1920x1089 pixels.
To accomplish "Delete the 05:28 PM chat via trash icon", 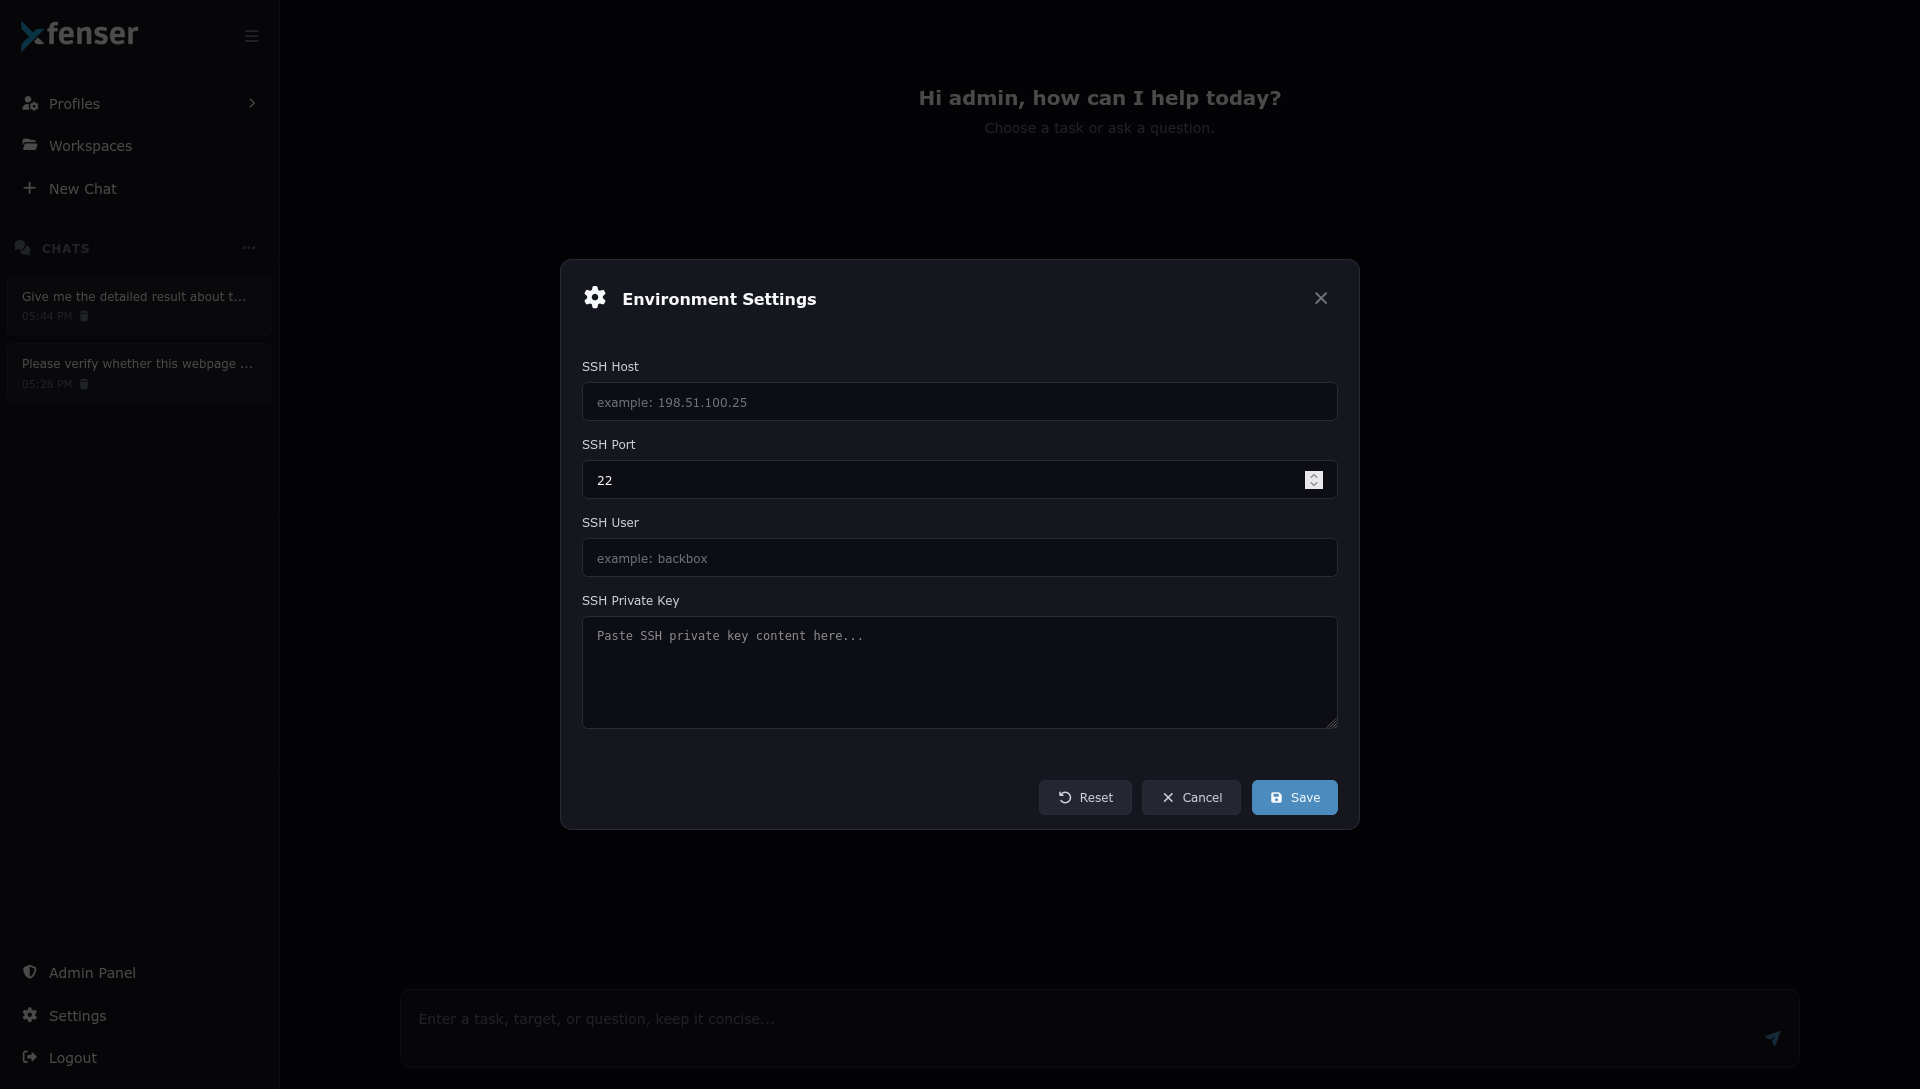I will coord(84,384).
